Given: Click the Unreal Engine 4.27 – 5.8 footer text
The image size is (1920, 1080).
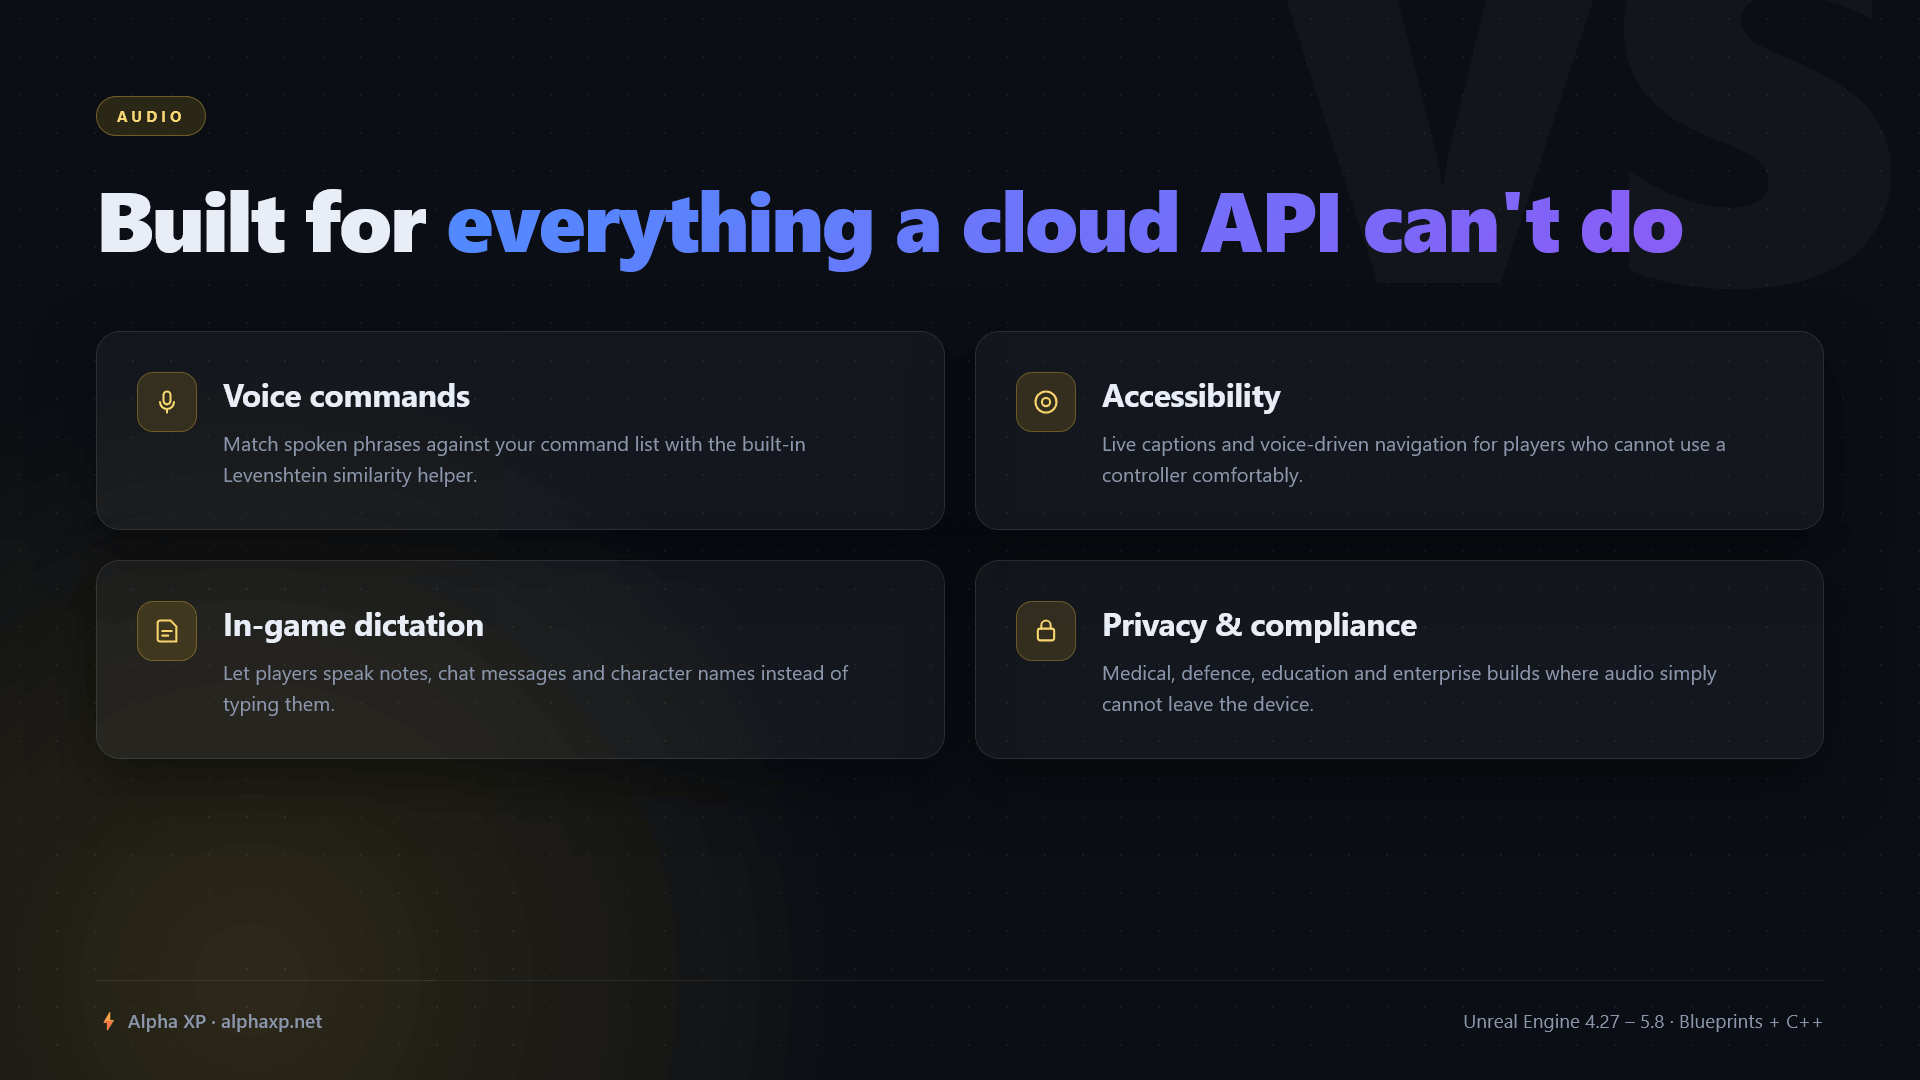Looking at the screenshot, I should click(1643, 1021).
